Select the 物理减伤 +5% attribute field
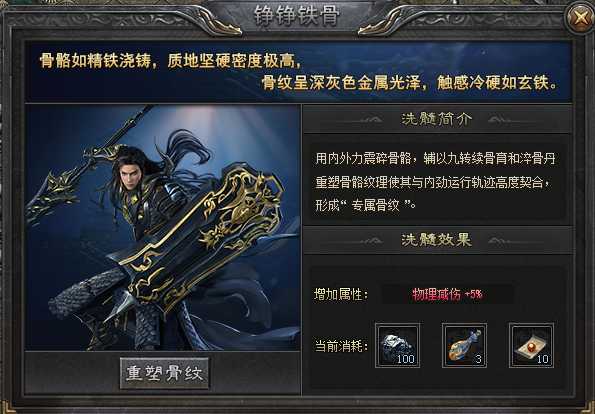Image resolution: width=595 pixels, height=414 pixels. point(447,294)
